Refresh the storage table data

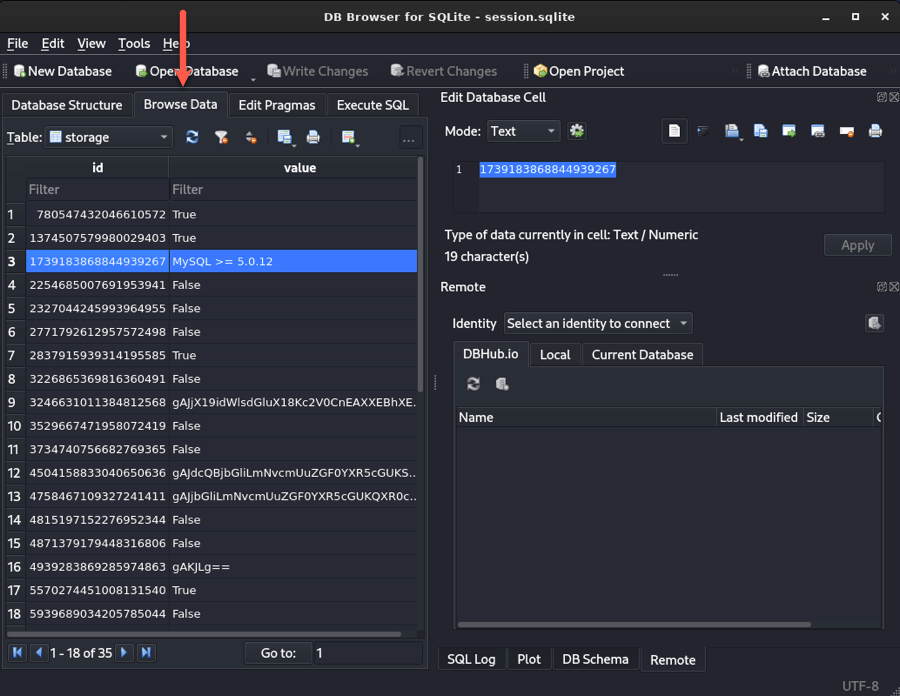click(192, 137)
